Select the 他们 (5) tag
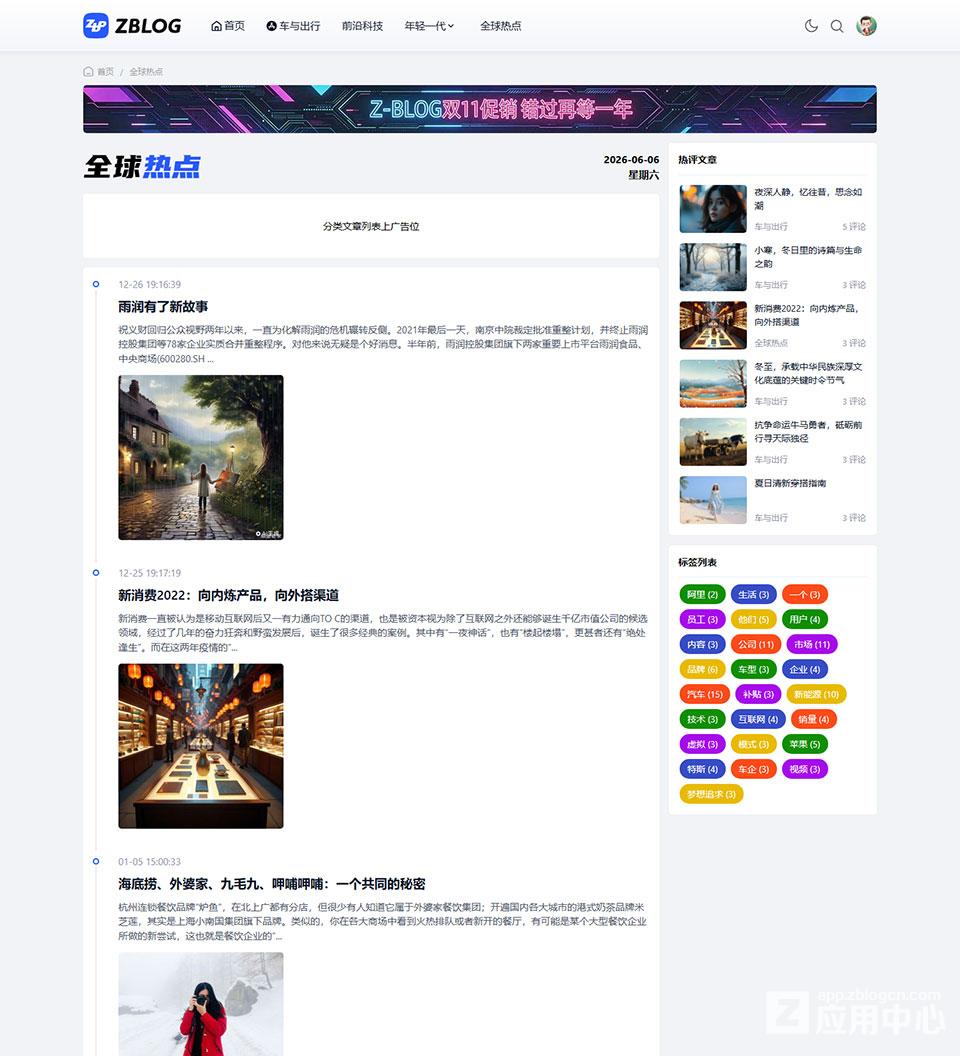The width and height of the screenshot is (960, 1056). [753, 620]
